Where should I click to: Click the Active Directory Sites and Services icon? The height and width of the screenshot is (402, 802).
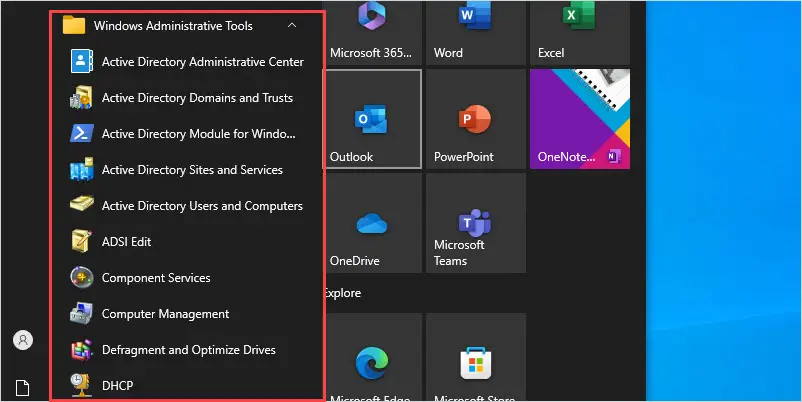click(x=81, y=169)
